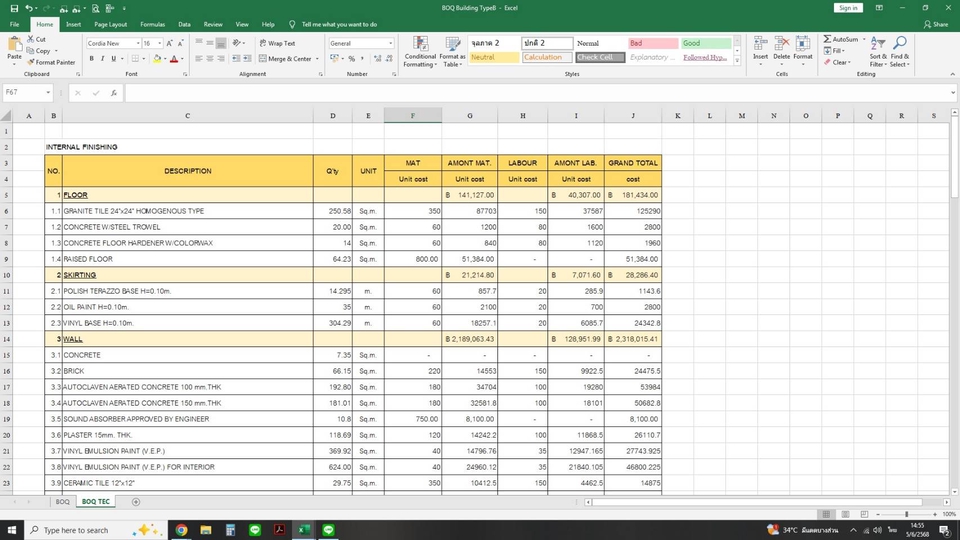Switch to the Data tab
The image size is (960, 540).
(x=184, y=24)
